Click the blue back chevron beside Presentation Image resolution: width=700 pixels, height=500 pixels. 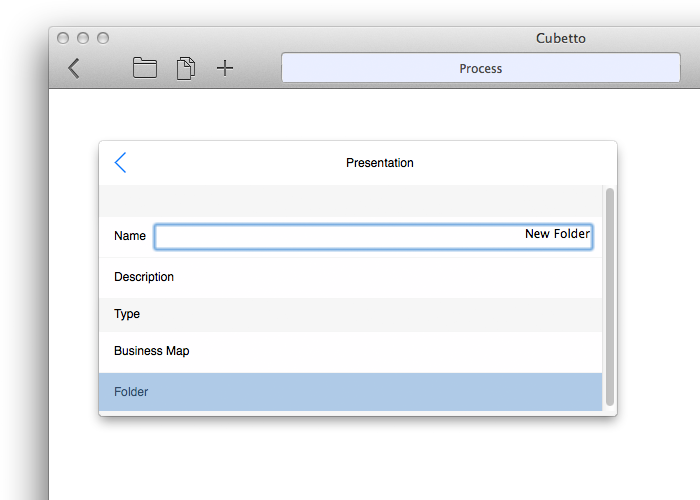coord(120,162)
